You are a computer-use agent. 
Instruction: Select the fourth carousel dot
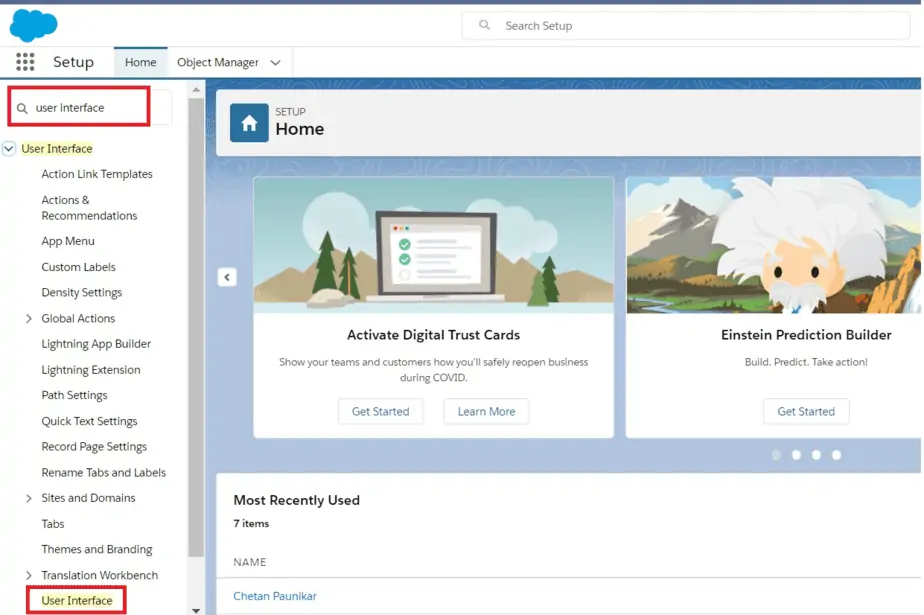(x=837, y=455)
